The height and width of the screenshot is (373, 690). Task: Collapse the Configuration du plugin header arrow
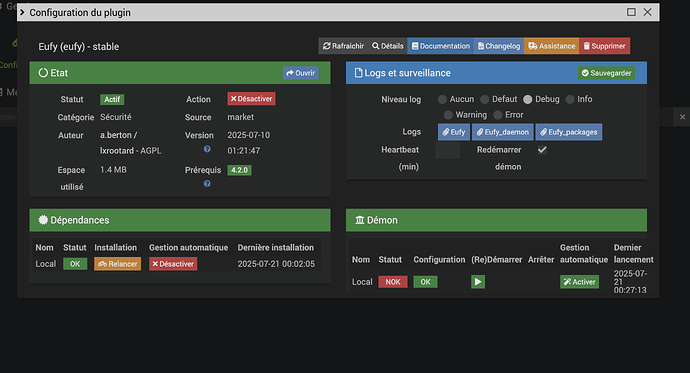tap(22, 12)
